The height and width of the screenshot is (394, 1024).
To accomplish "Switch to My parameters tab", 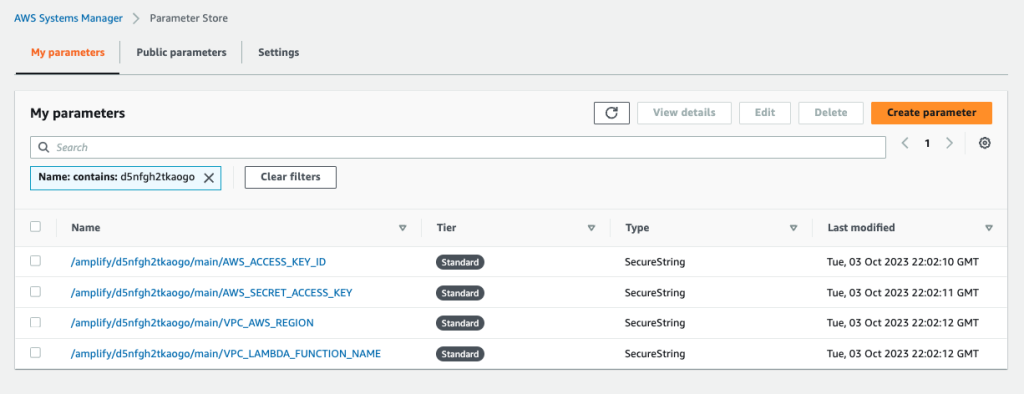I will pyautogui.click(x=67, y=52).
